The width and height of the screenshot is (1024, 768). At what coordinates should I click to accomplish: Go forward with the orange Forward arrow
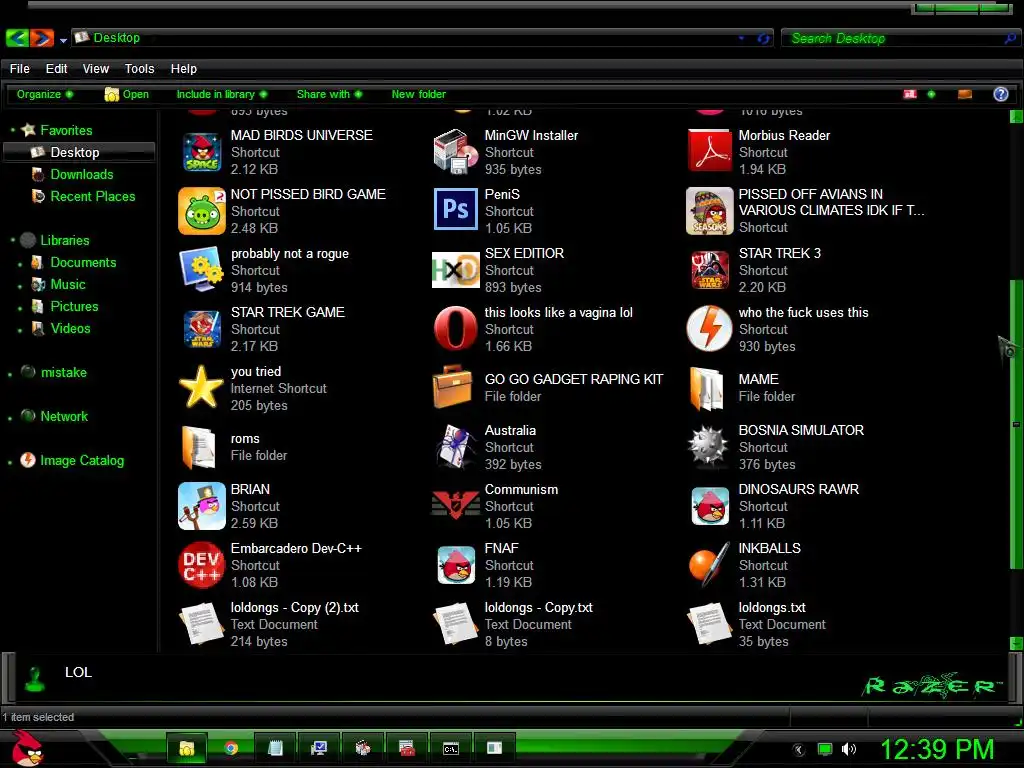click(x=41, y=38)
